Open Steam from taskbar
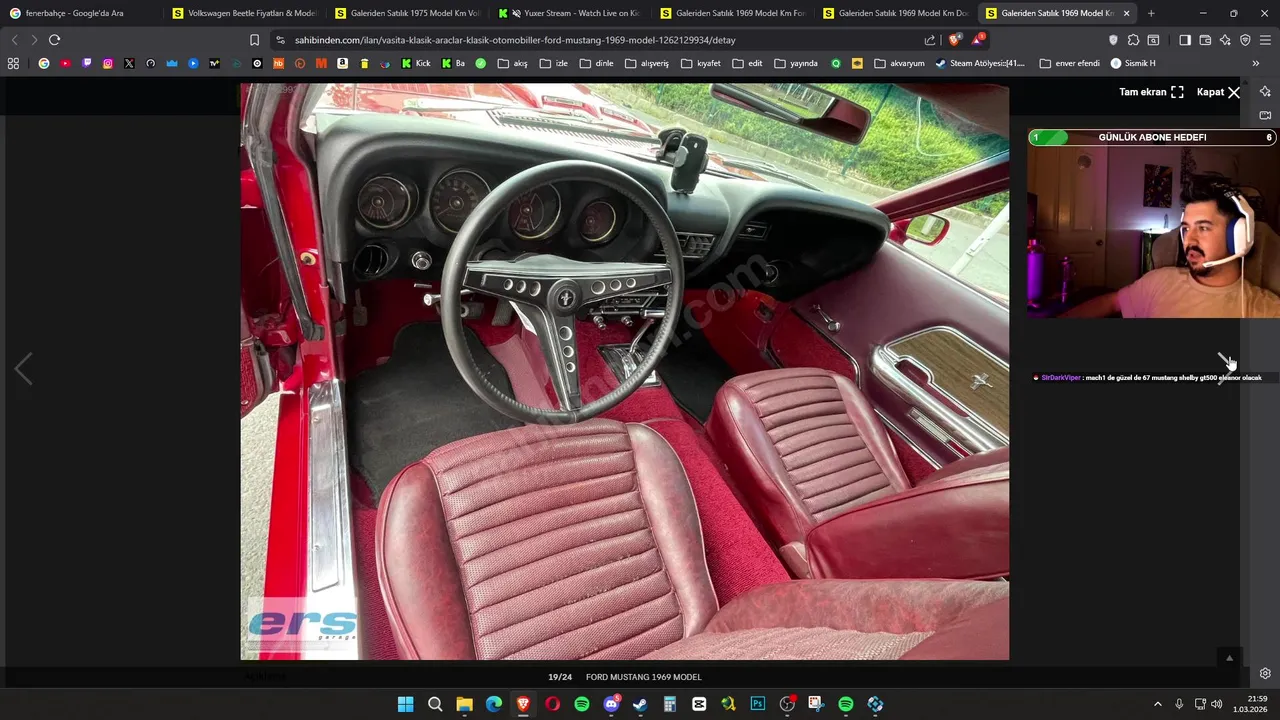 640,704
